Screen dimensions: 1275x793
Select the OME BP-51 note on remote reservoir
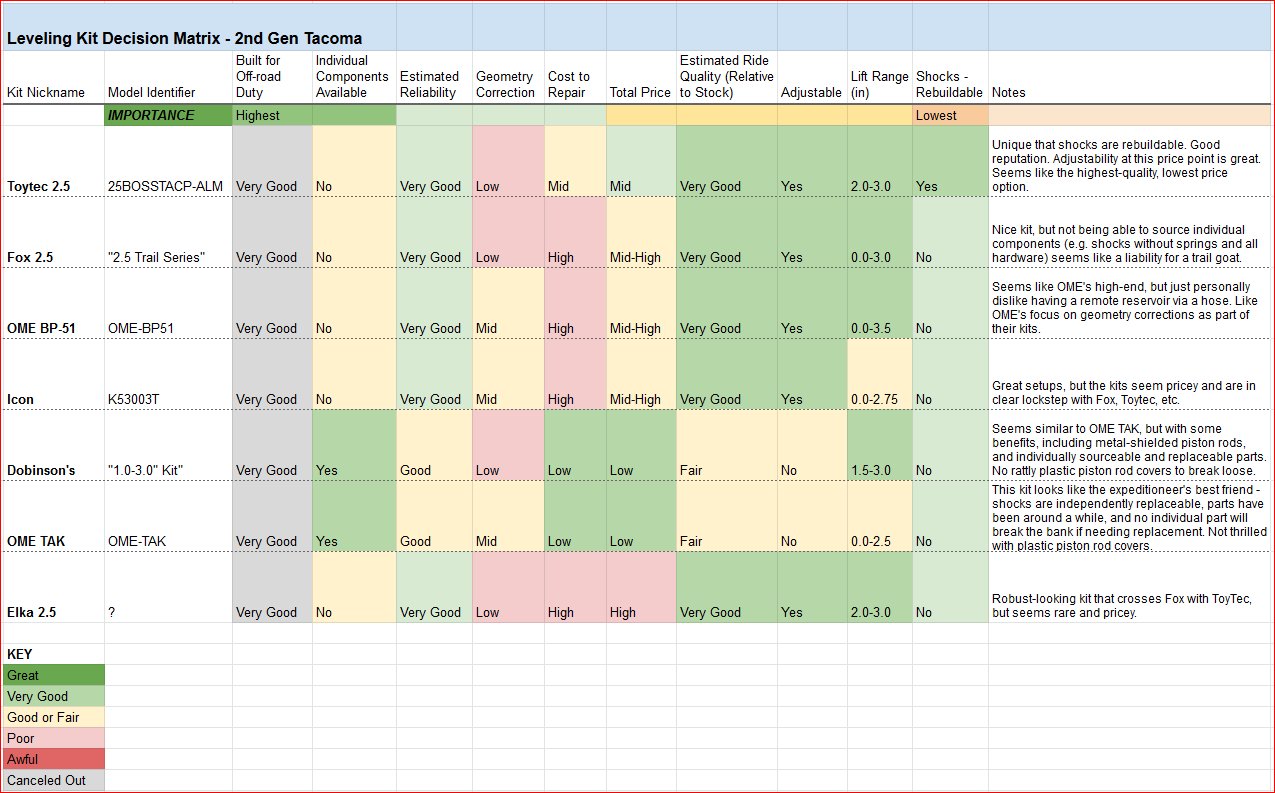(x=1131, y=303)
